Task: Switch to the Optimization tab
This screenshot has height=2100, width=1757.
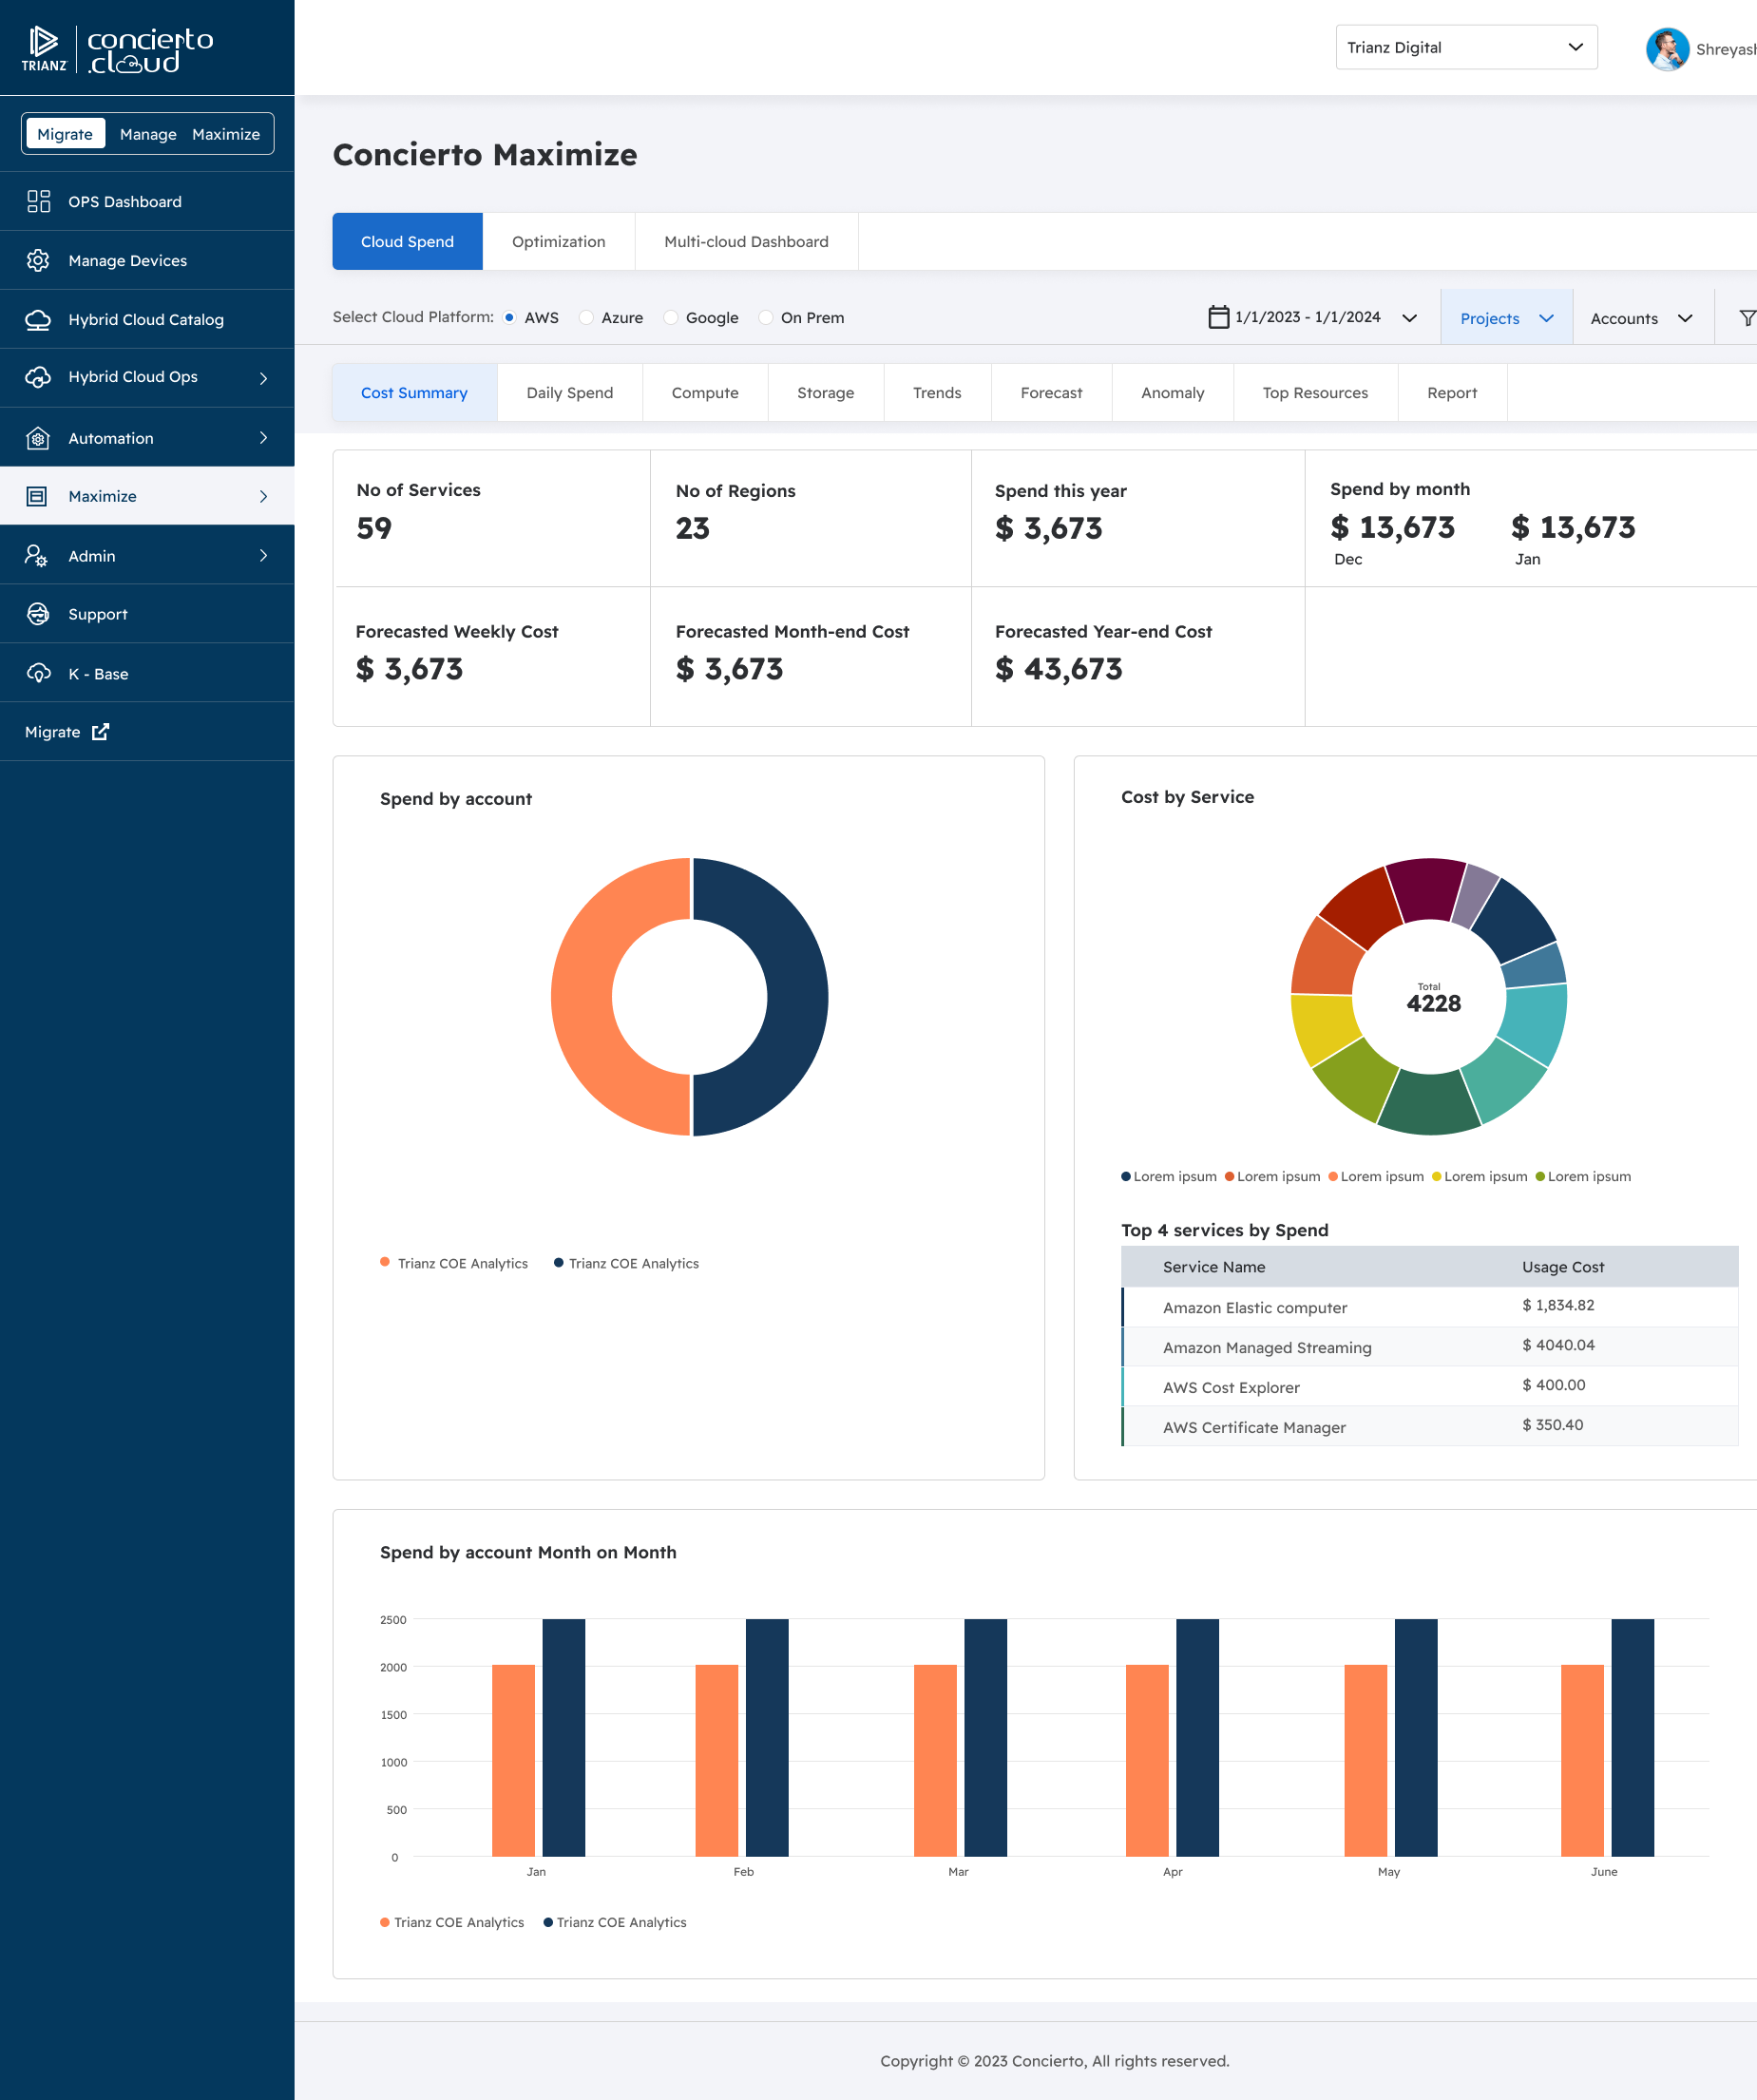Action: click(558, 241)
